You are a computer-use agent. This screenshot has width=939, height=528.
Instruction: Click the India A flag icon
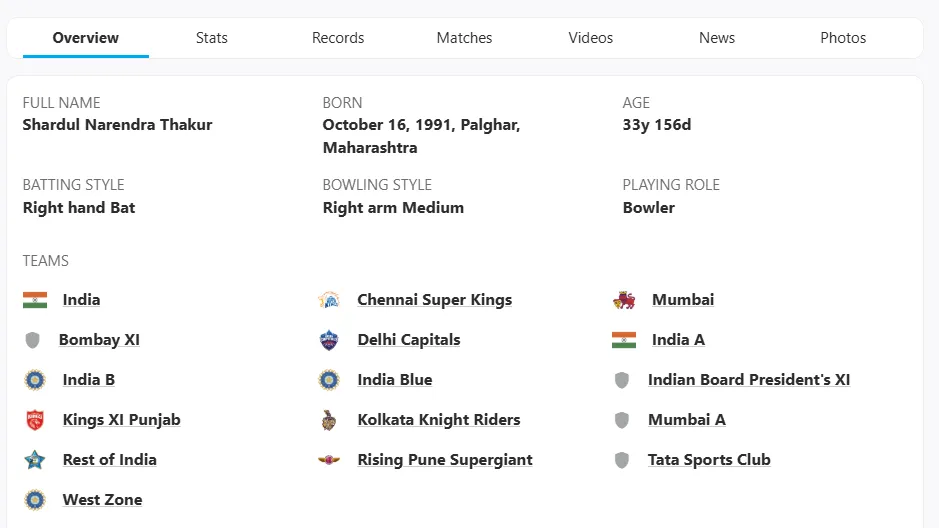click(624, 340)
